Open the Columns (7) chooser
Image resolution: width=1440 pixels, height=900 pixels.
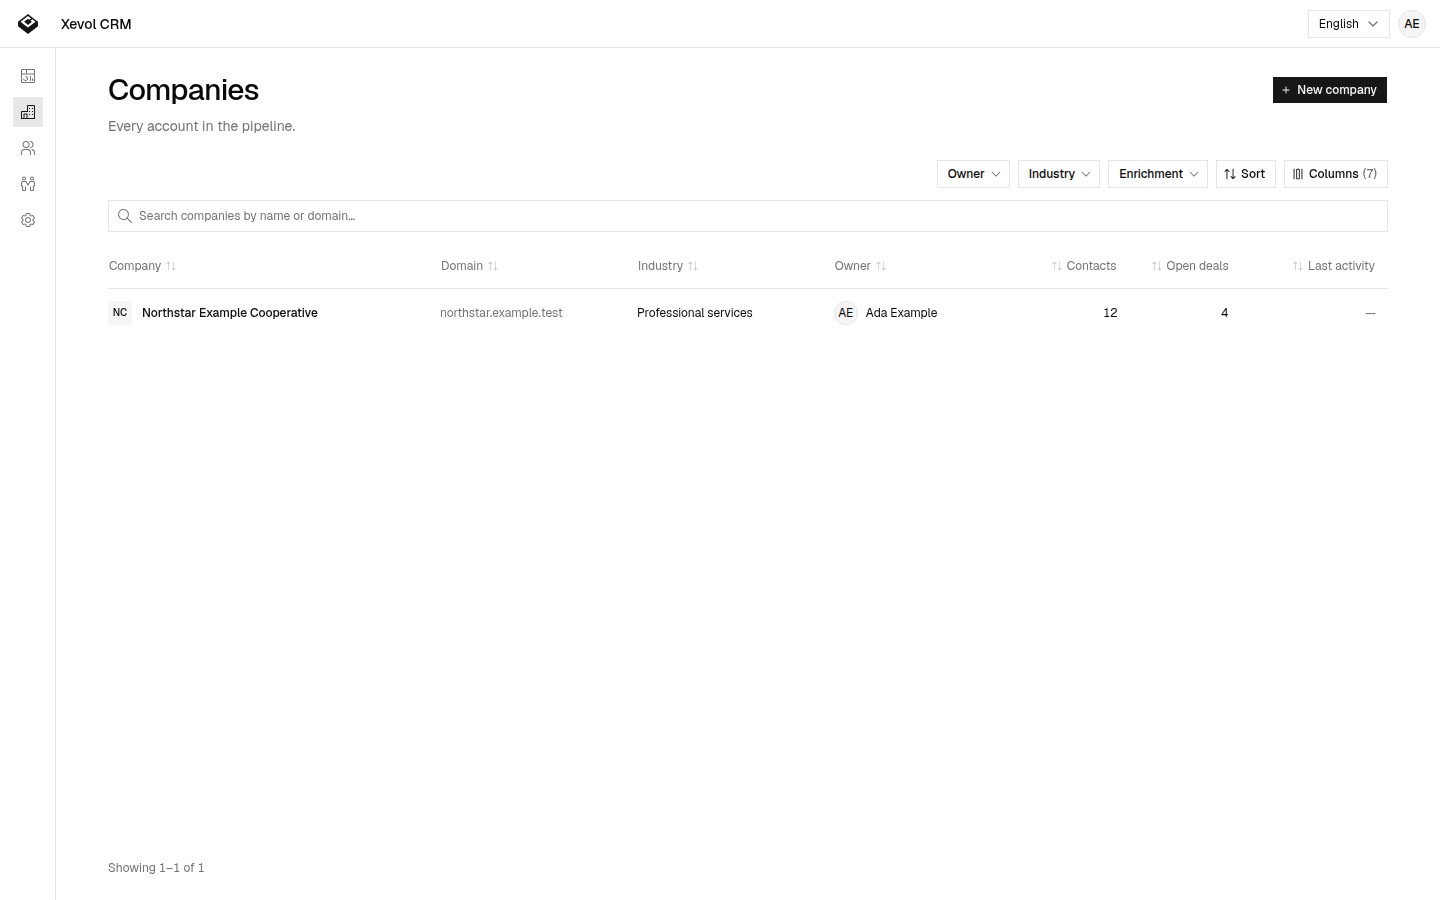(x=1335, y=174)
